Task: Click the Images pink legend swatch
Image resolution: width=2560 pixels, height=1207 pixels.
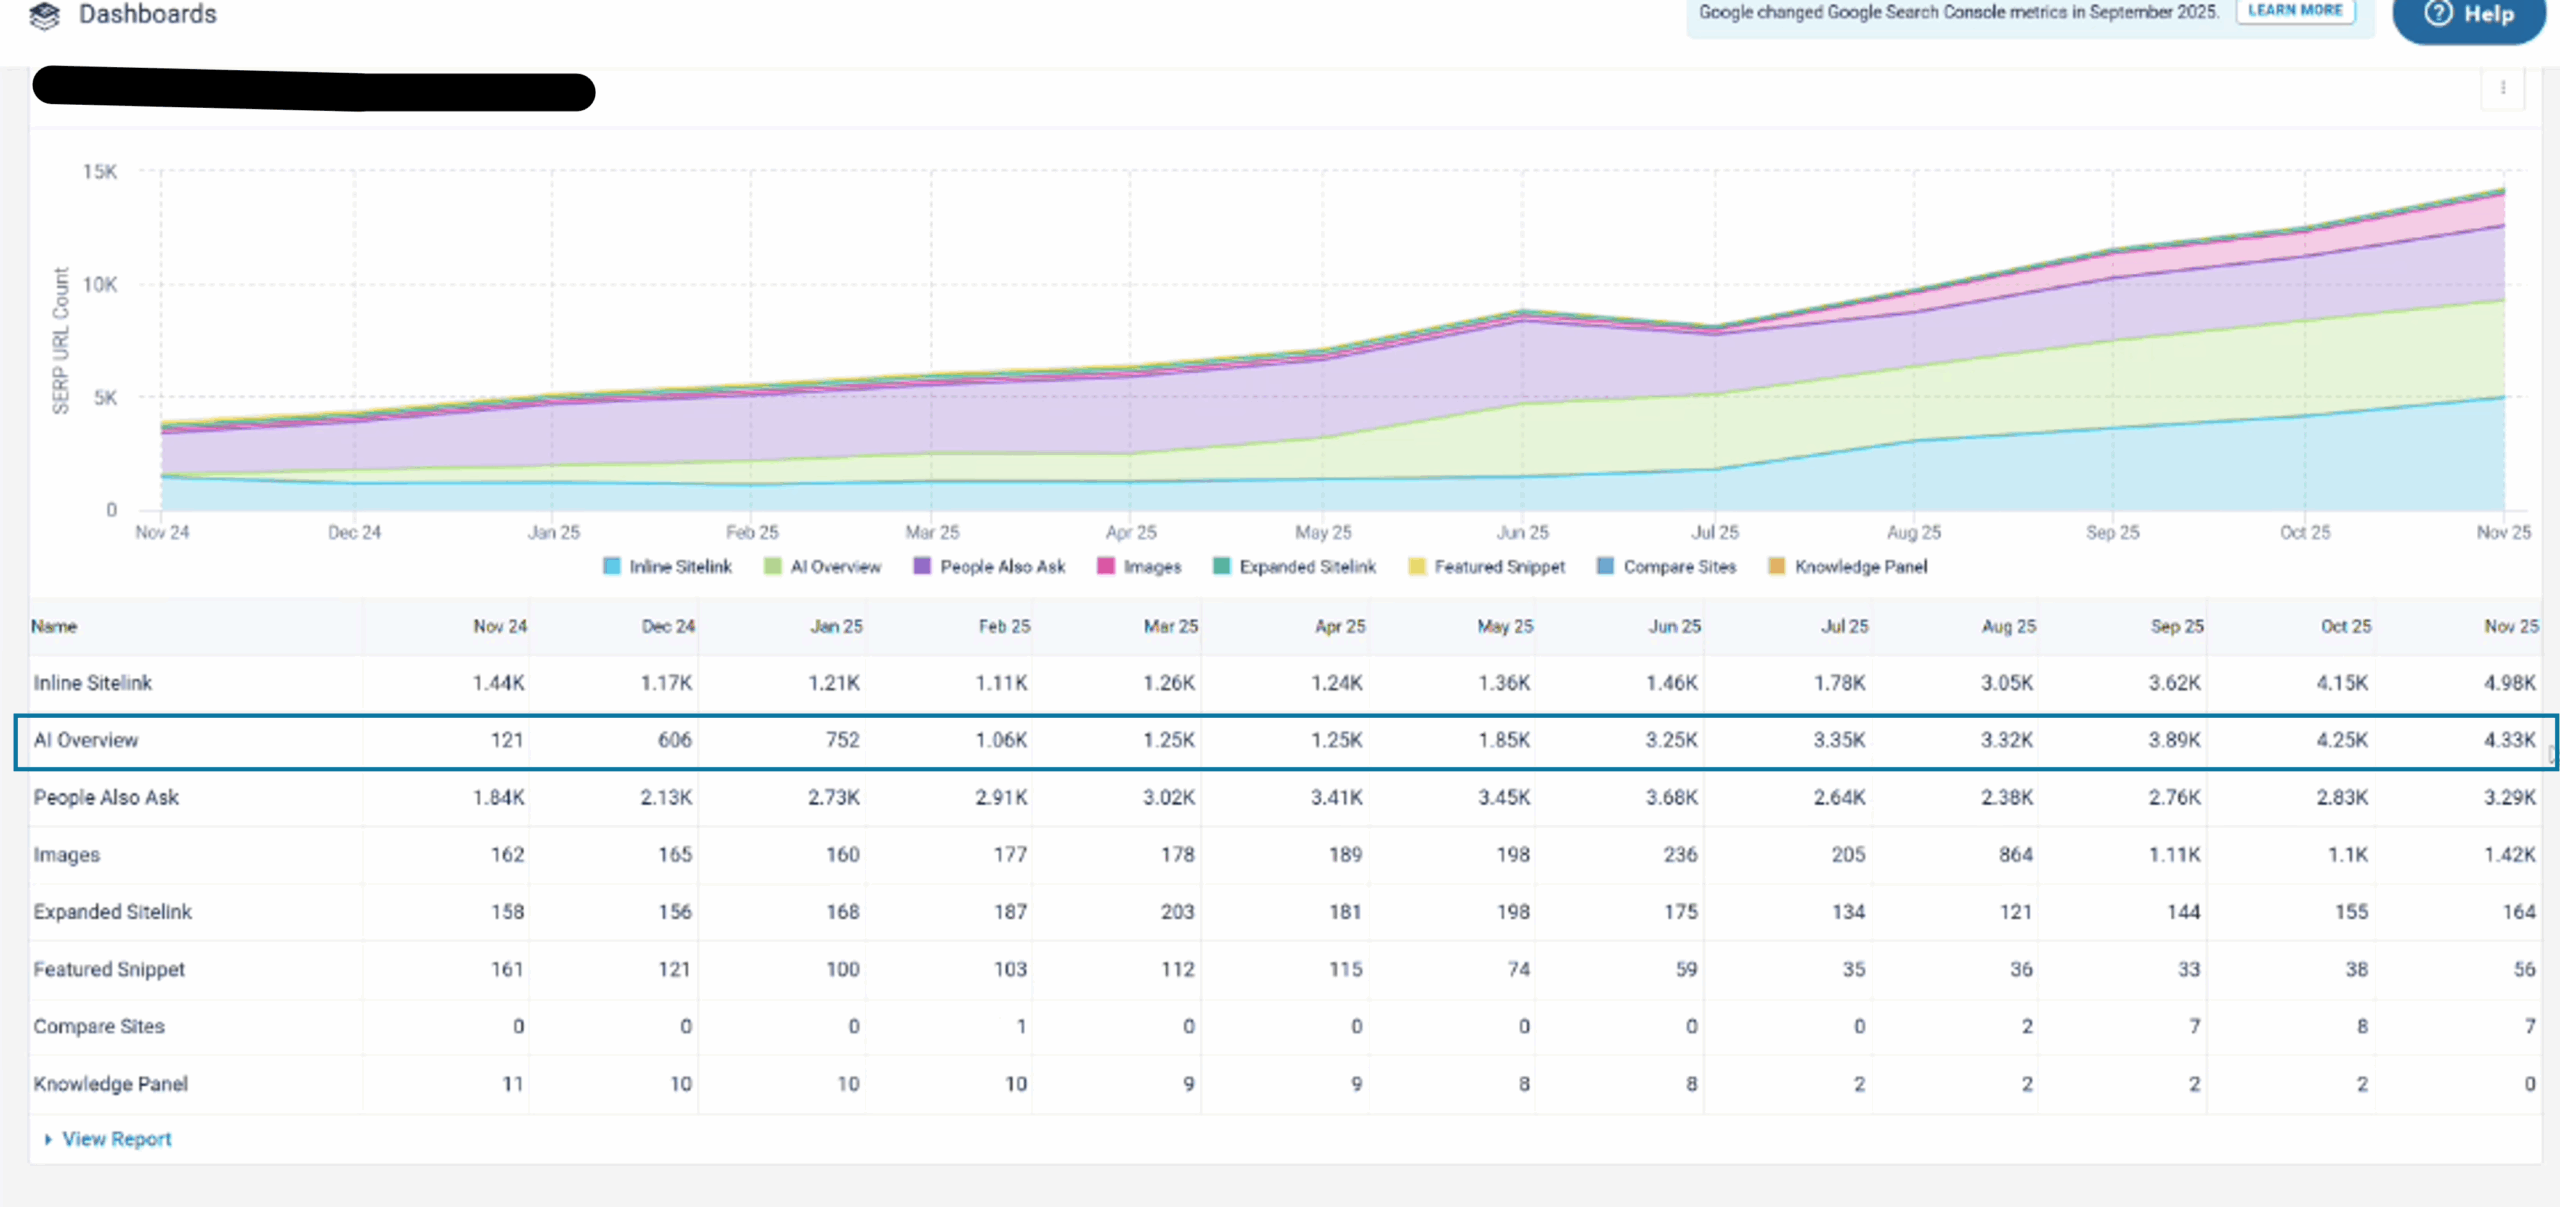Action: 1106,567
